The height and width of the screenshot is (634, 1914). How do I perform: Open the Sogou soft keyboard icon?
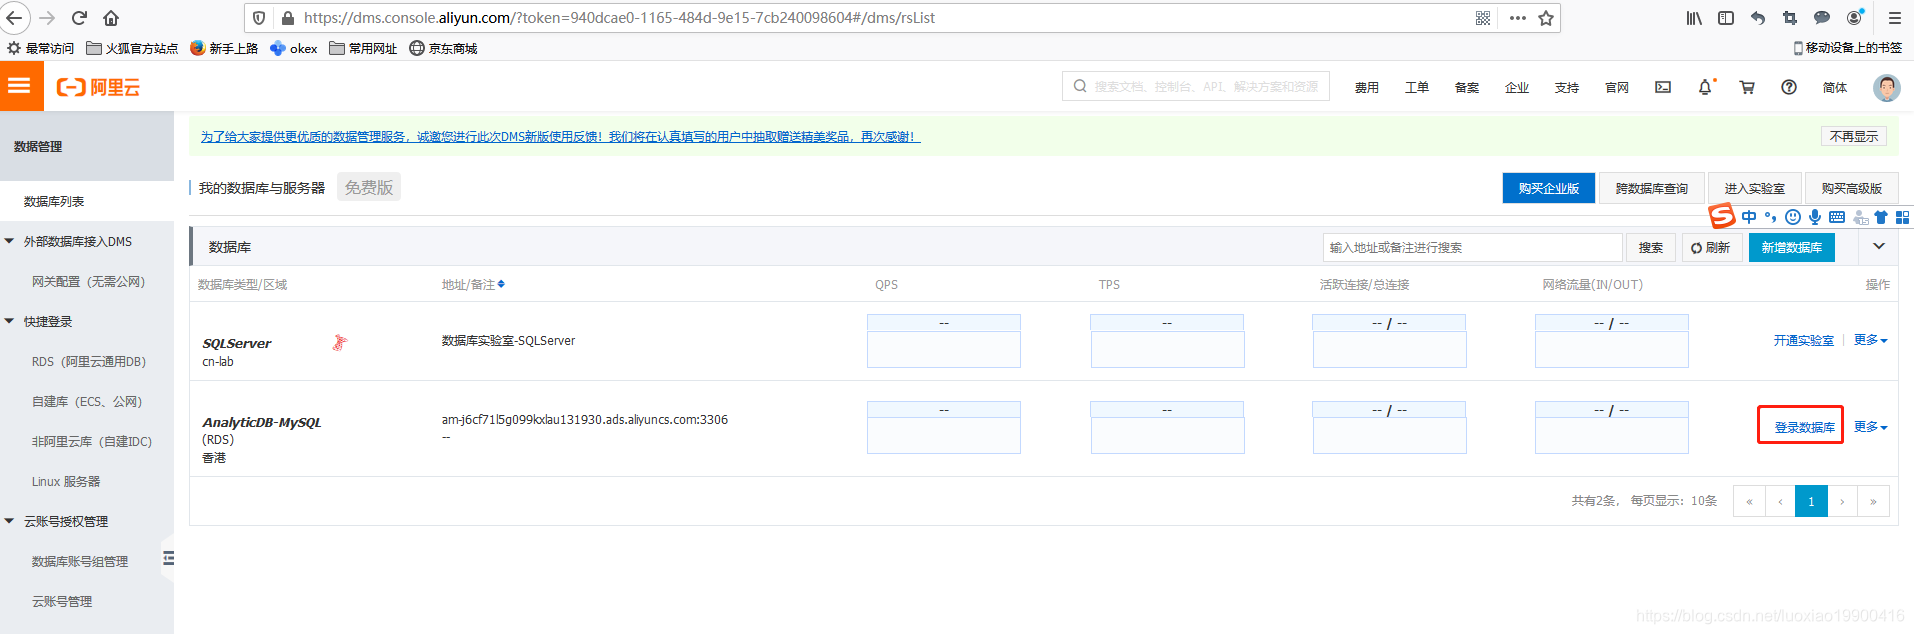(x=1837, y=217)
